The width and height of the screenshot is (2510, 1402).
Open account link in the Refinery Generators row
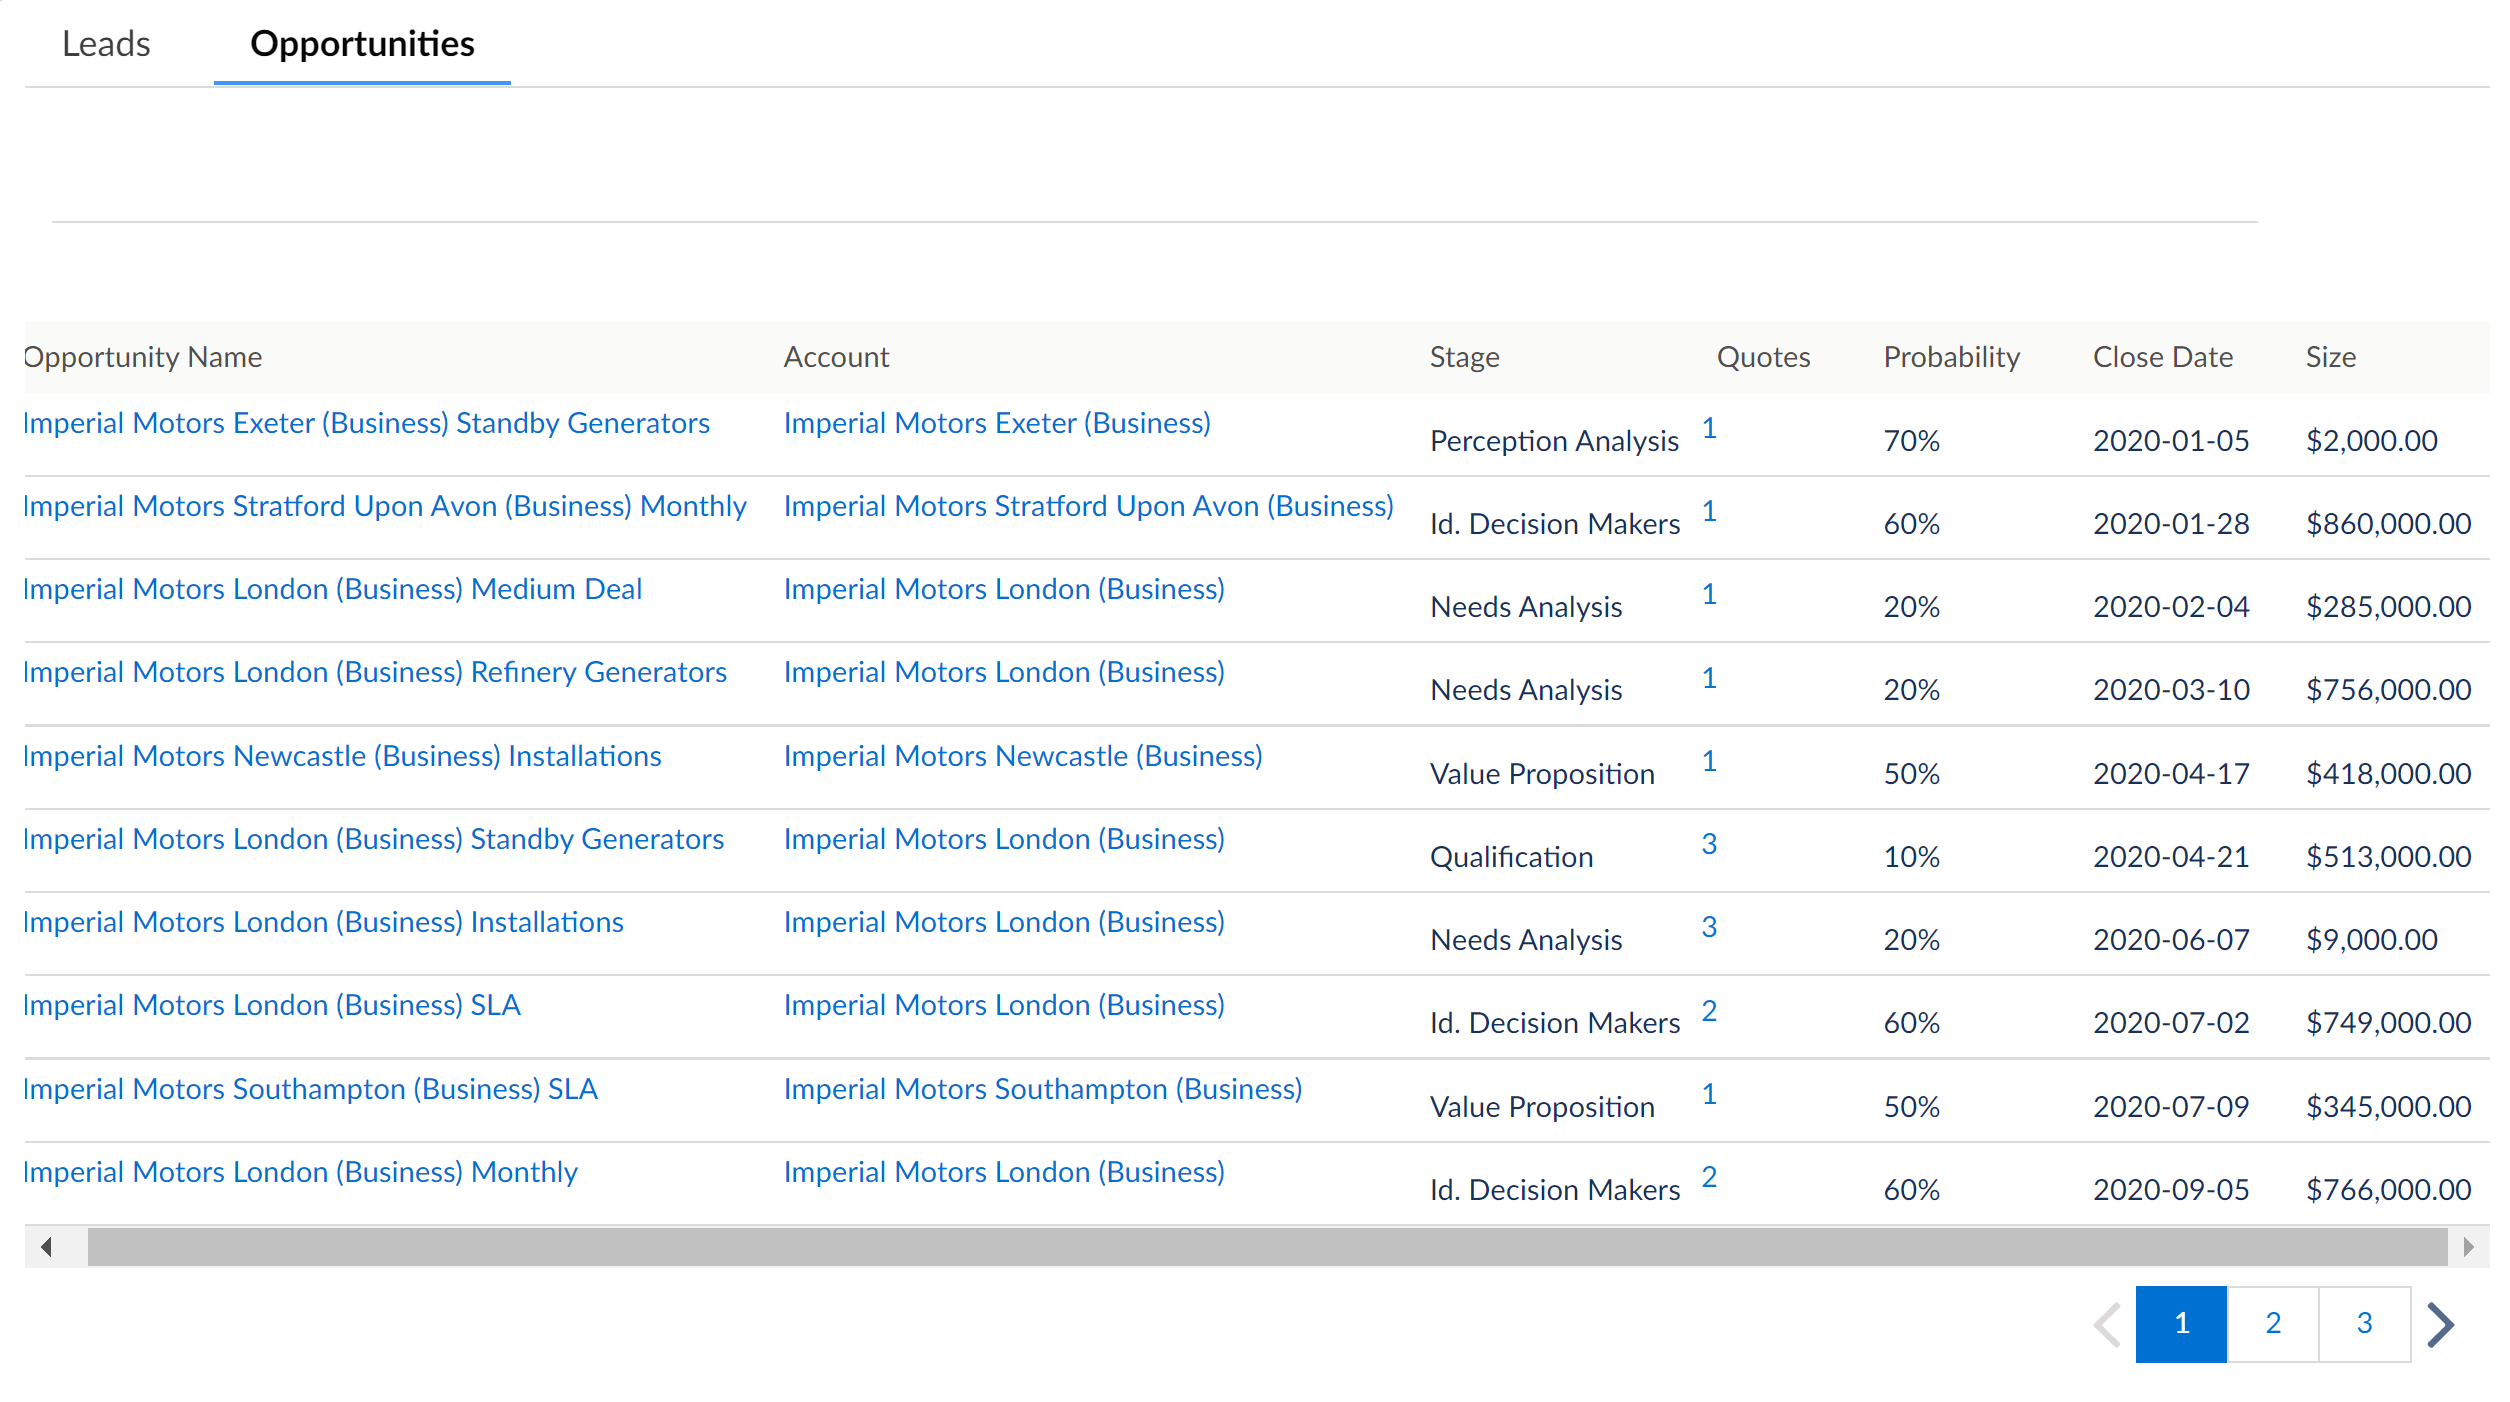(1004, 672)
